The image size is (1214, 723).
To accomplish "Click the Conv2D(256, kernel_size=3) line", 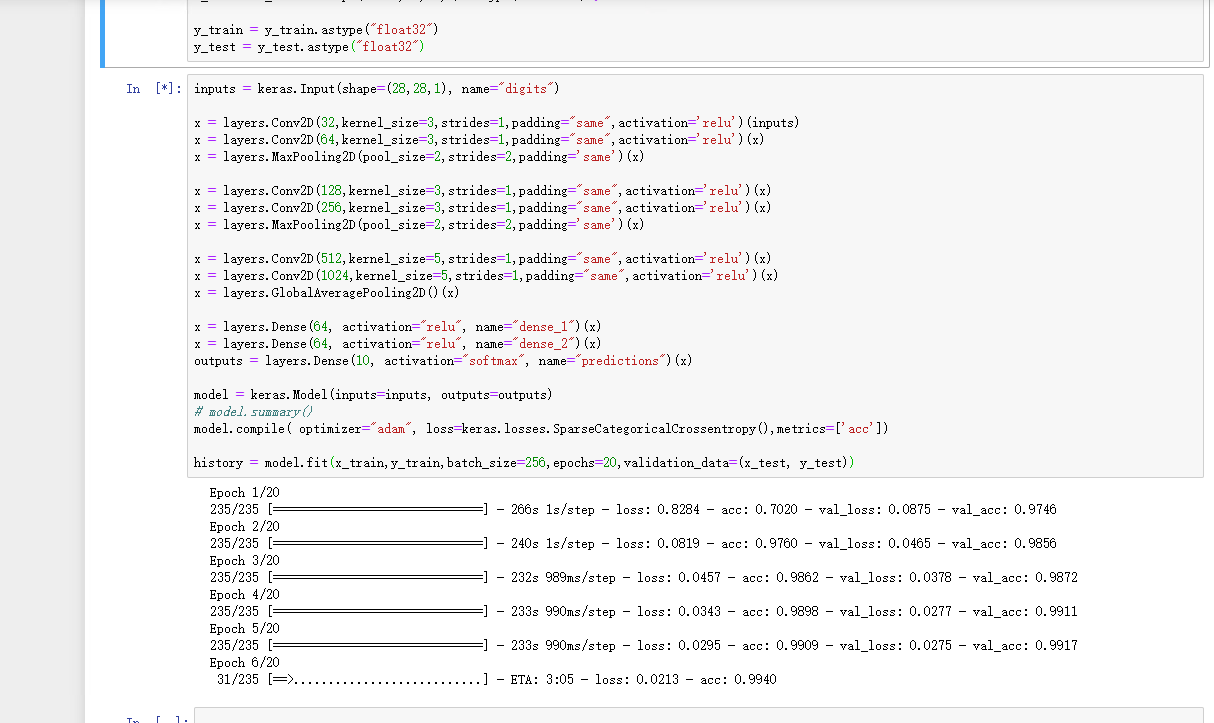I will click(x=482, y=208).
